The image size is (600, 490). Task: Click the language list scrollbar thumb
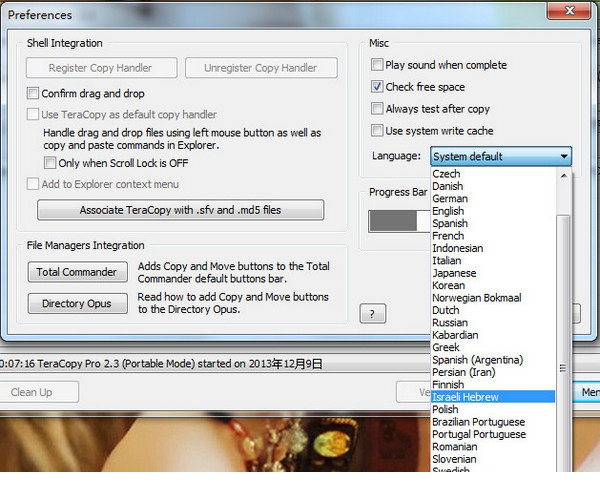pos(563,343)
